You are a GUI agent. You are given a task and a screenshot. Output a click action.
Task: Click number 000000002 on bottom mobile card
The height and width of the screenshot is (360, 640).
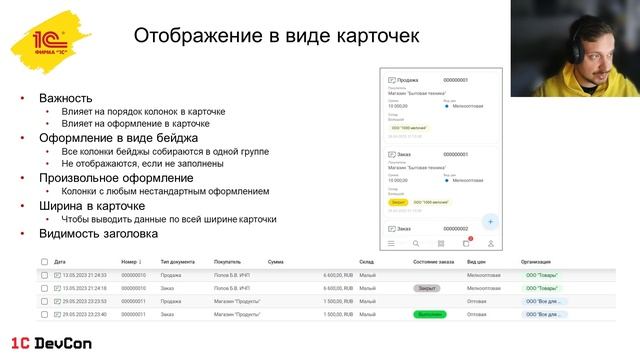456,229
